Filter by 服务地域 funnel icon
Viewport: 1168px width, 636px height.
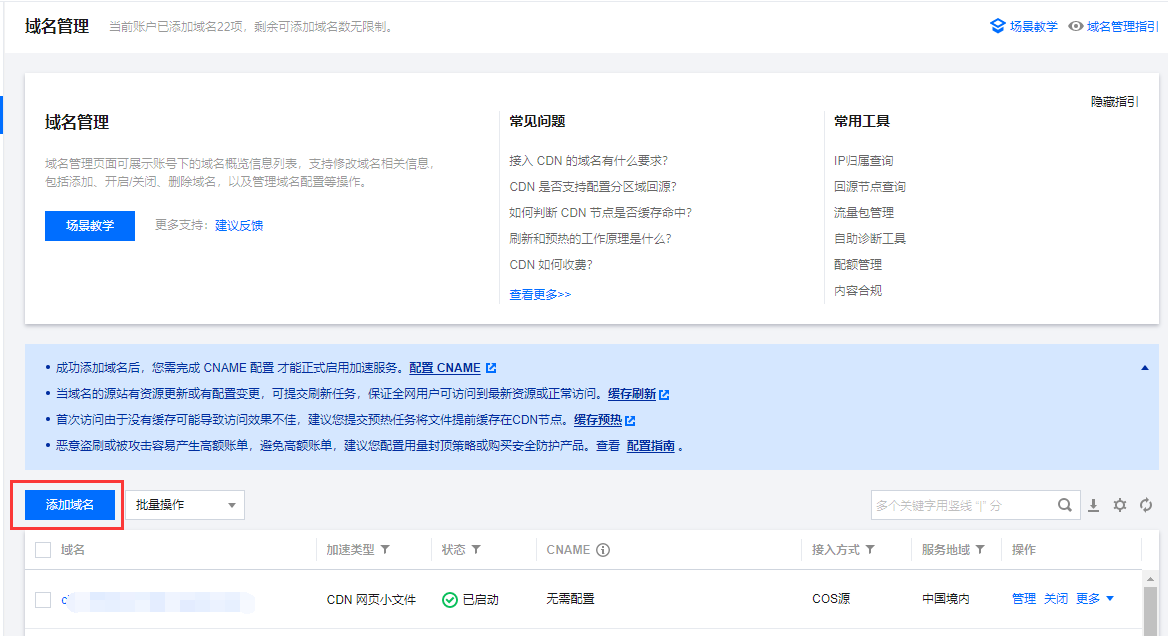(x=980, y=550)
